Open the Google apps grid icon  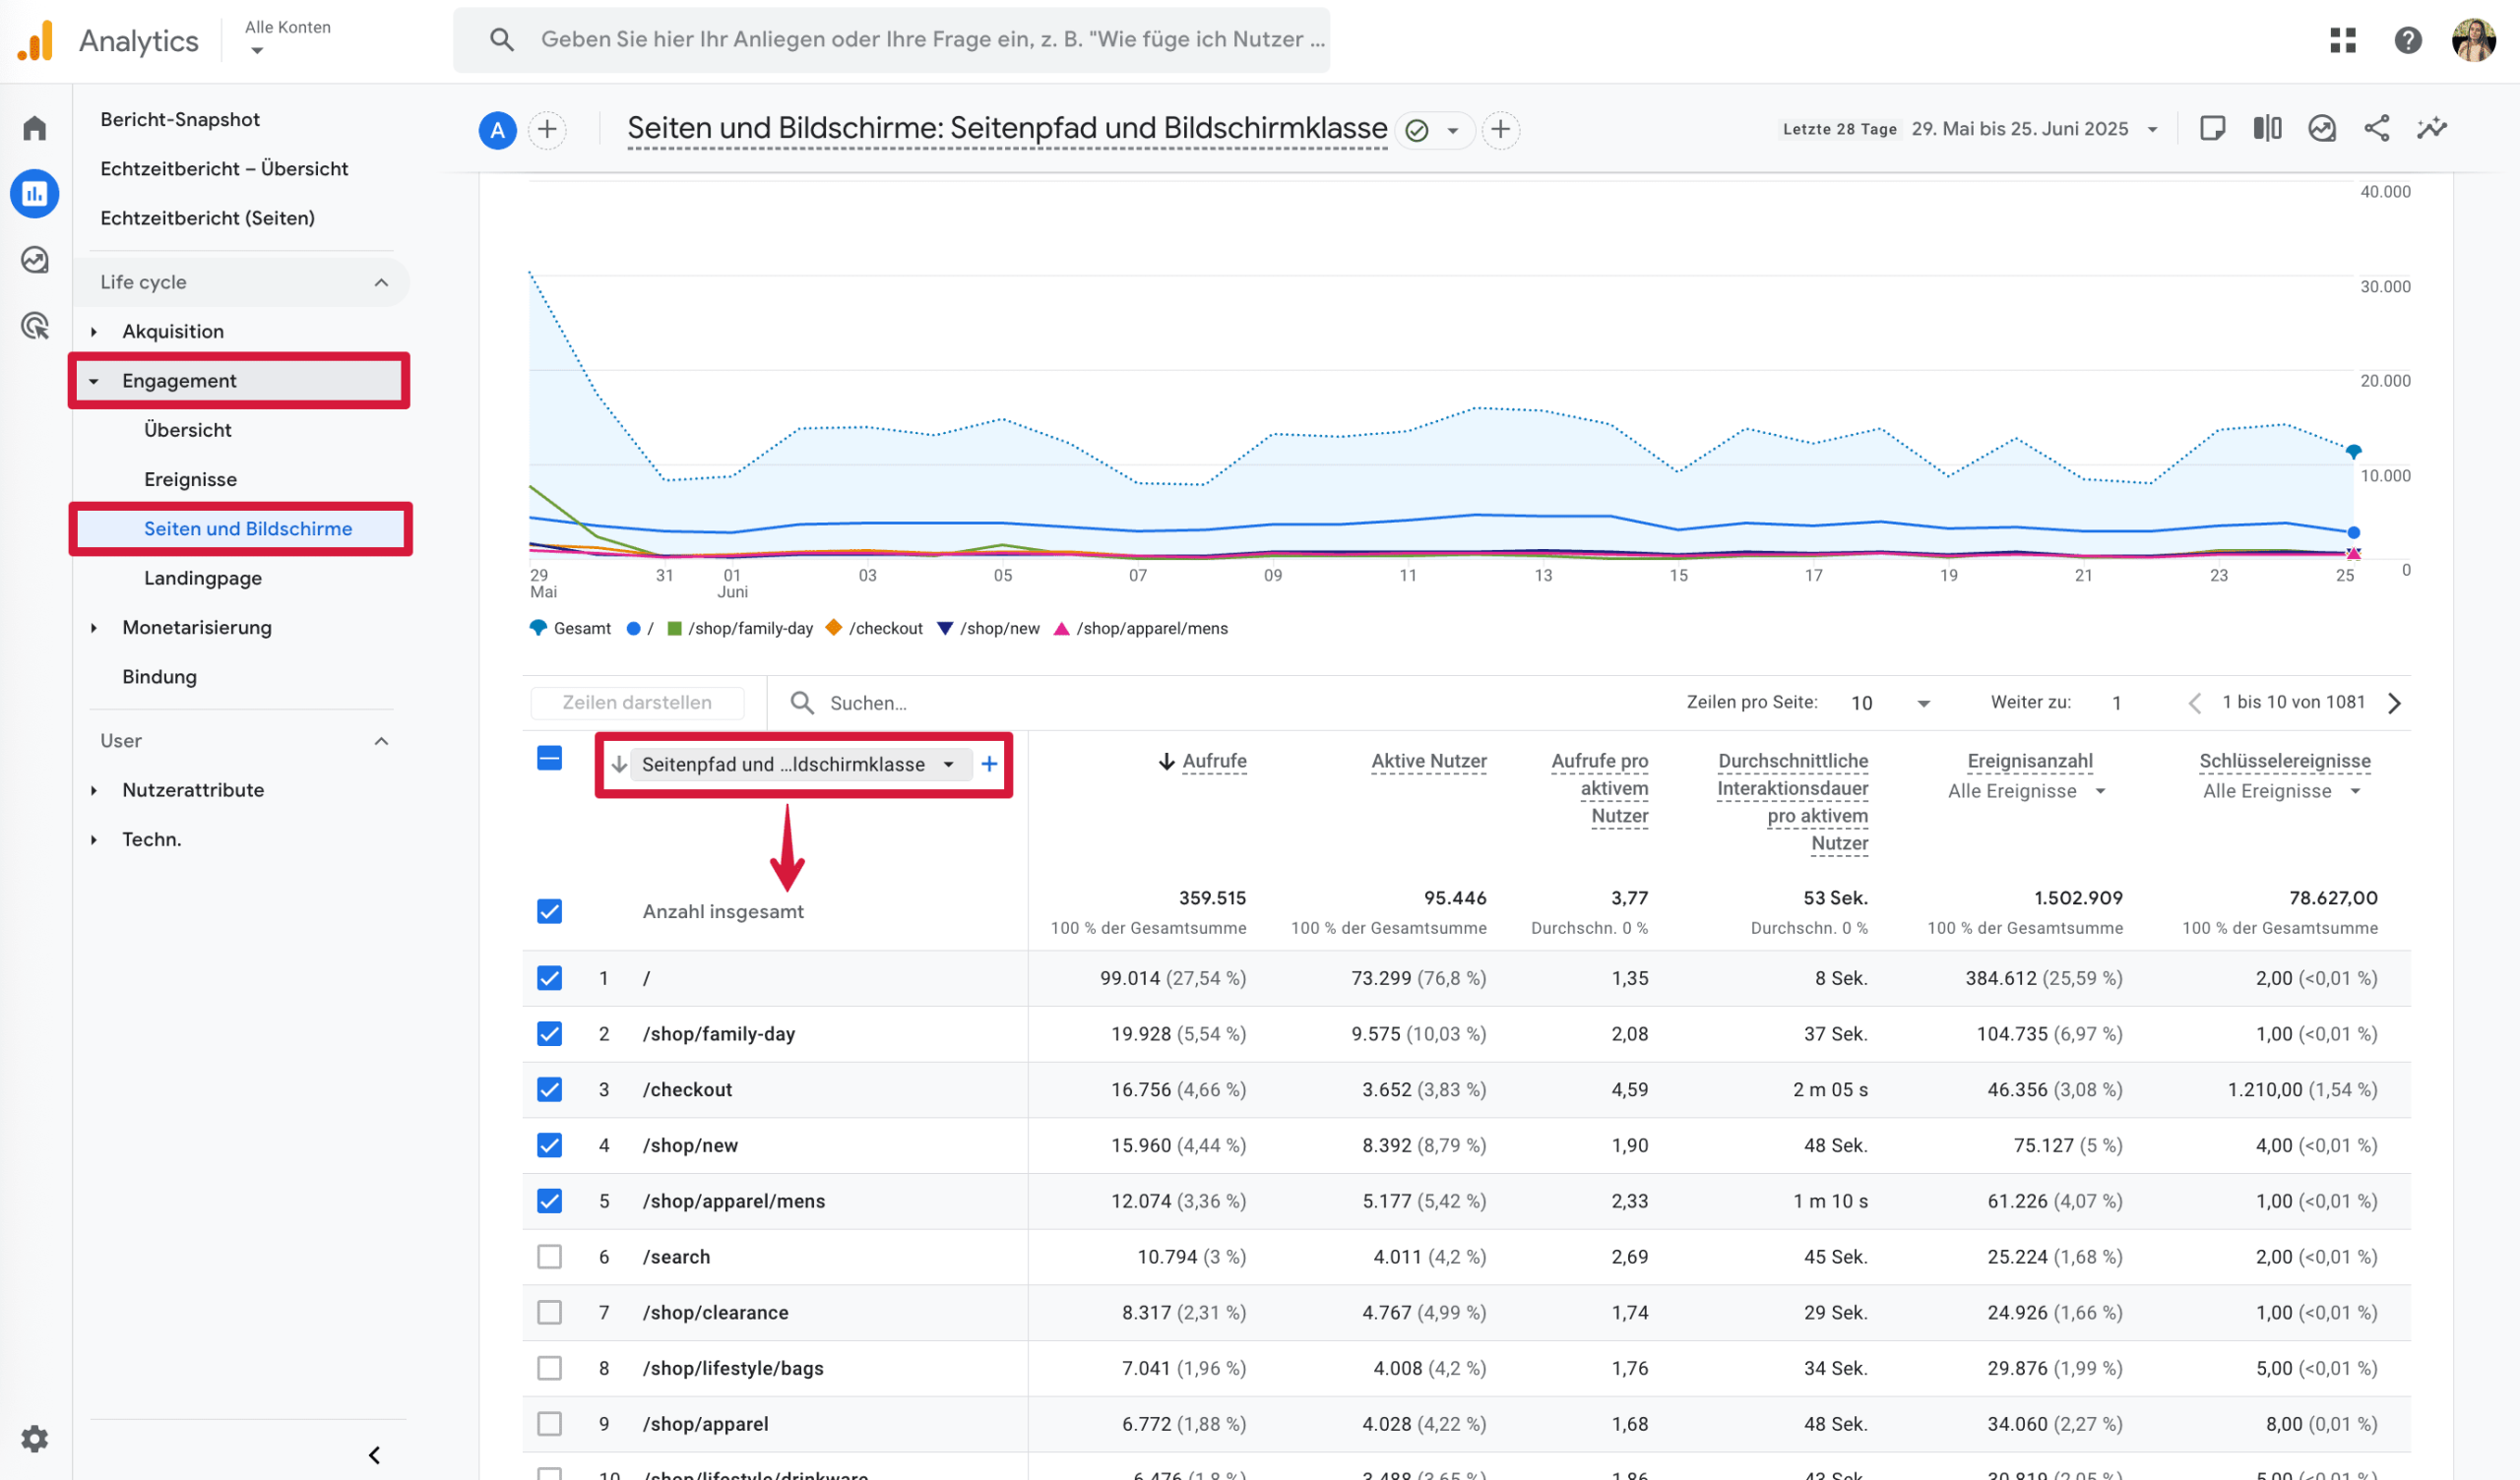pos(2342,40)
